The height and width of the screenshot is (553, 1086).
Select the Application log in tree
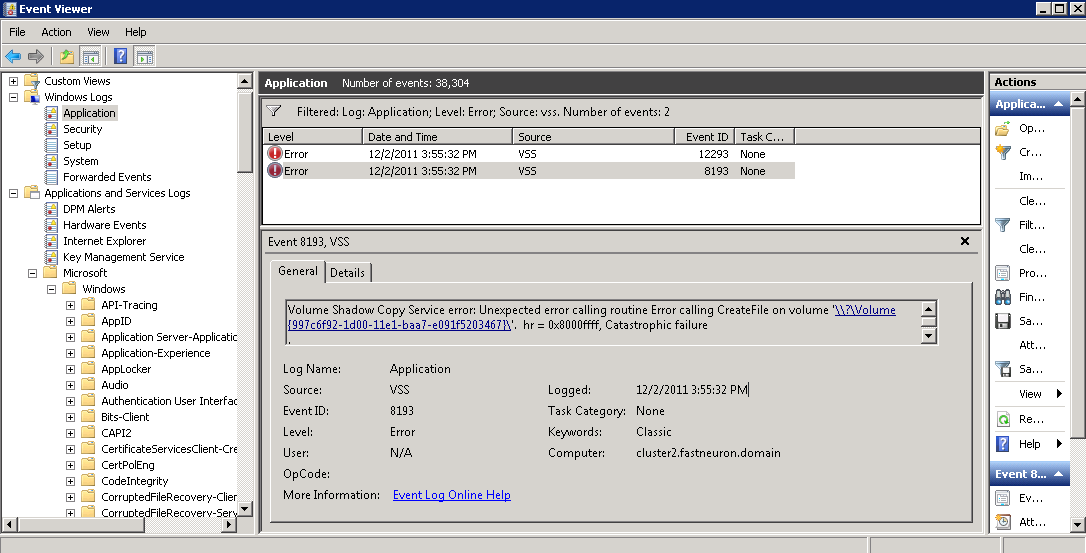89,113
